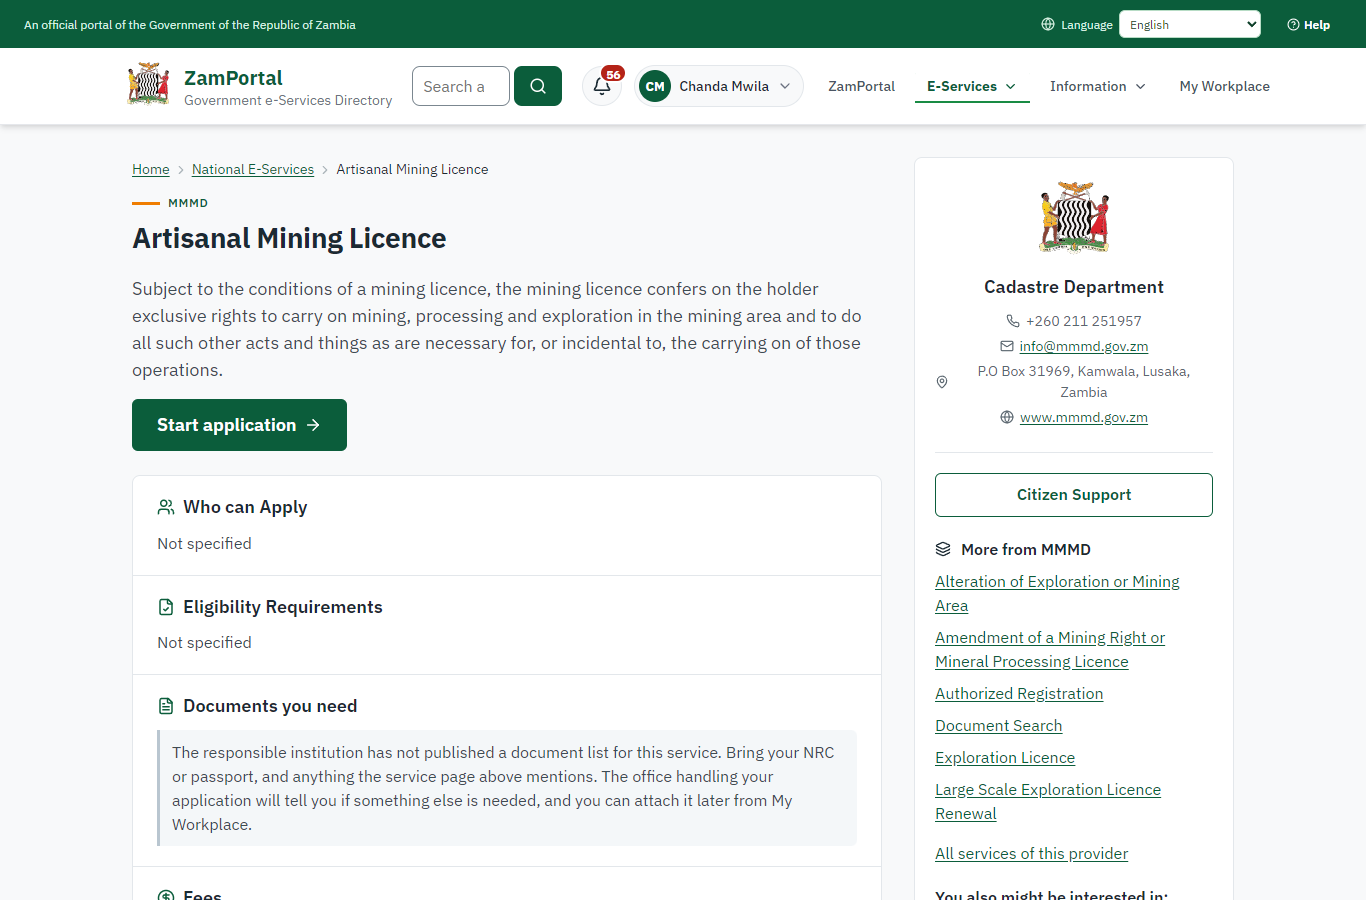The height and width of the screenshot is (900, 1366).
Task: Click the search magnifier button
Action: [x=538, y=86]
